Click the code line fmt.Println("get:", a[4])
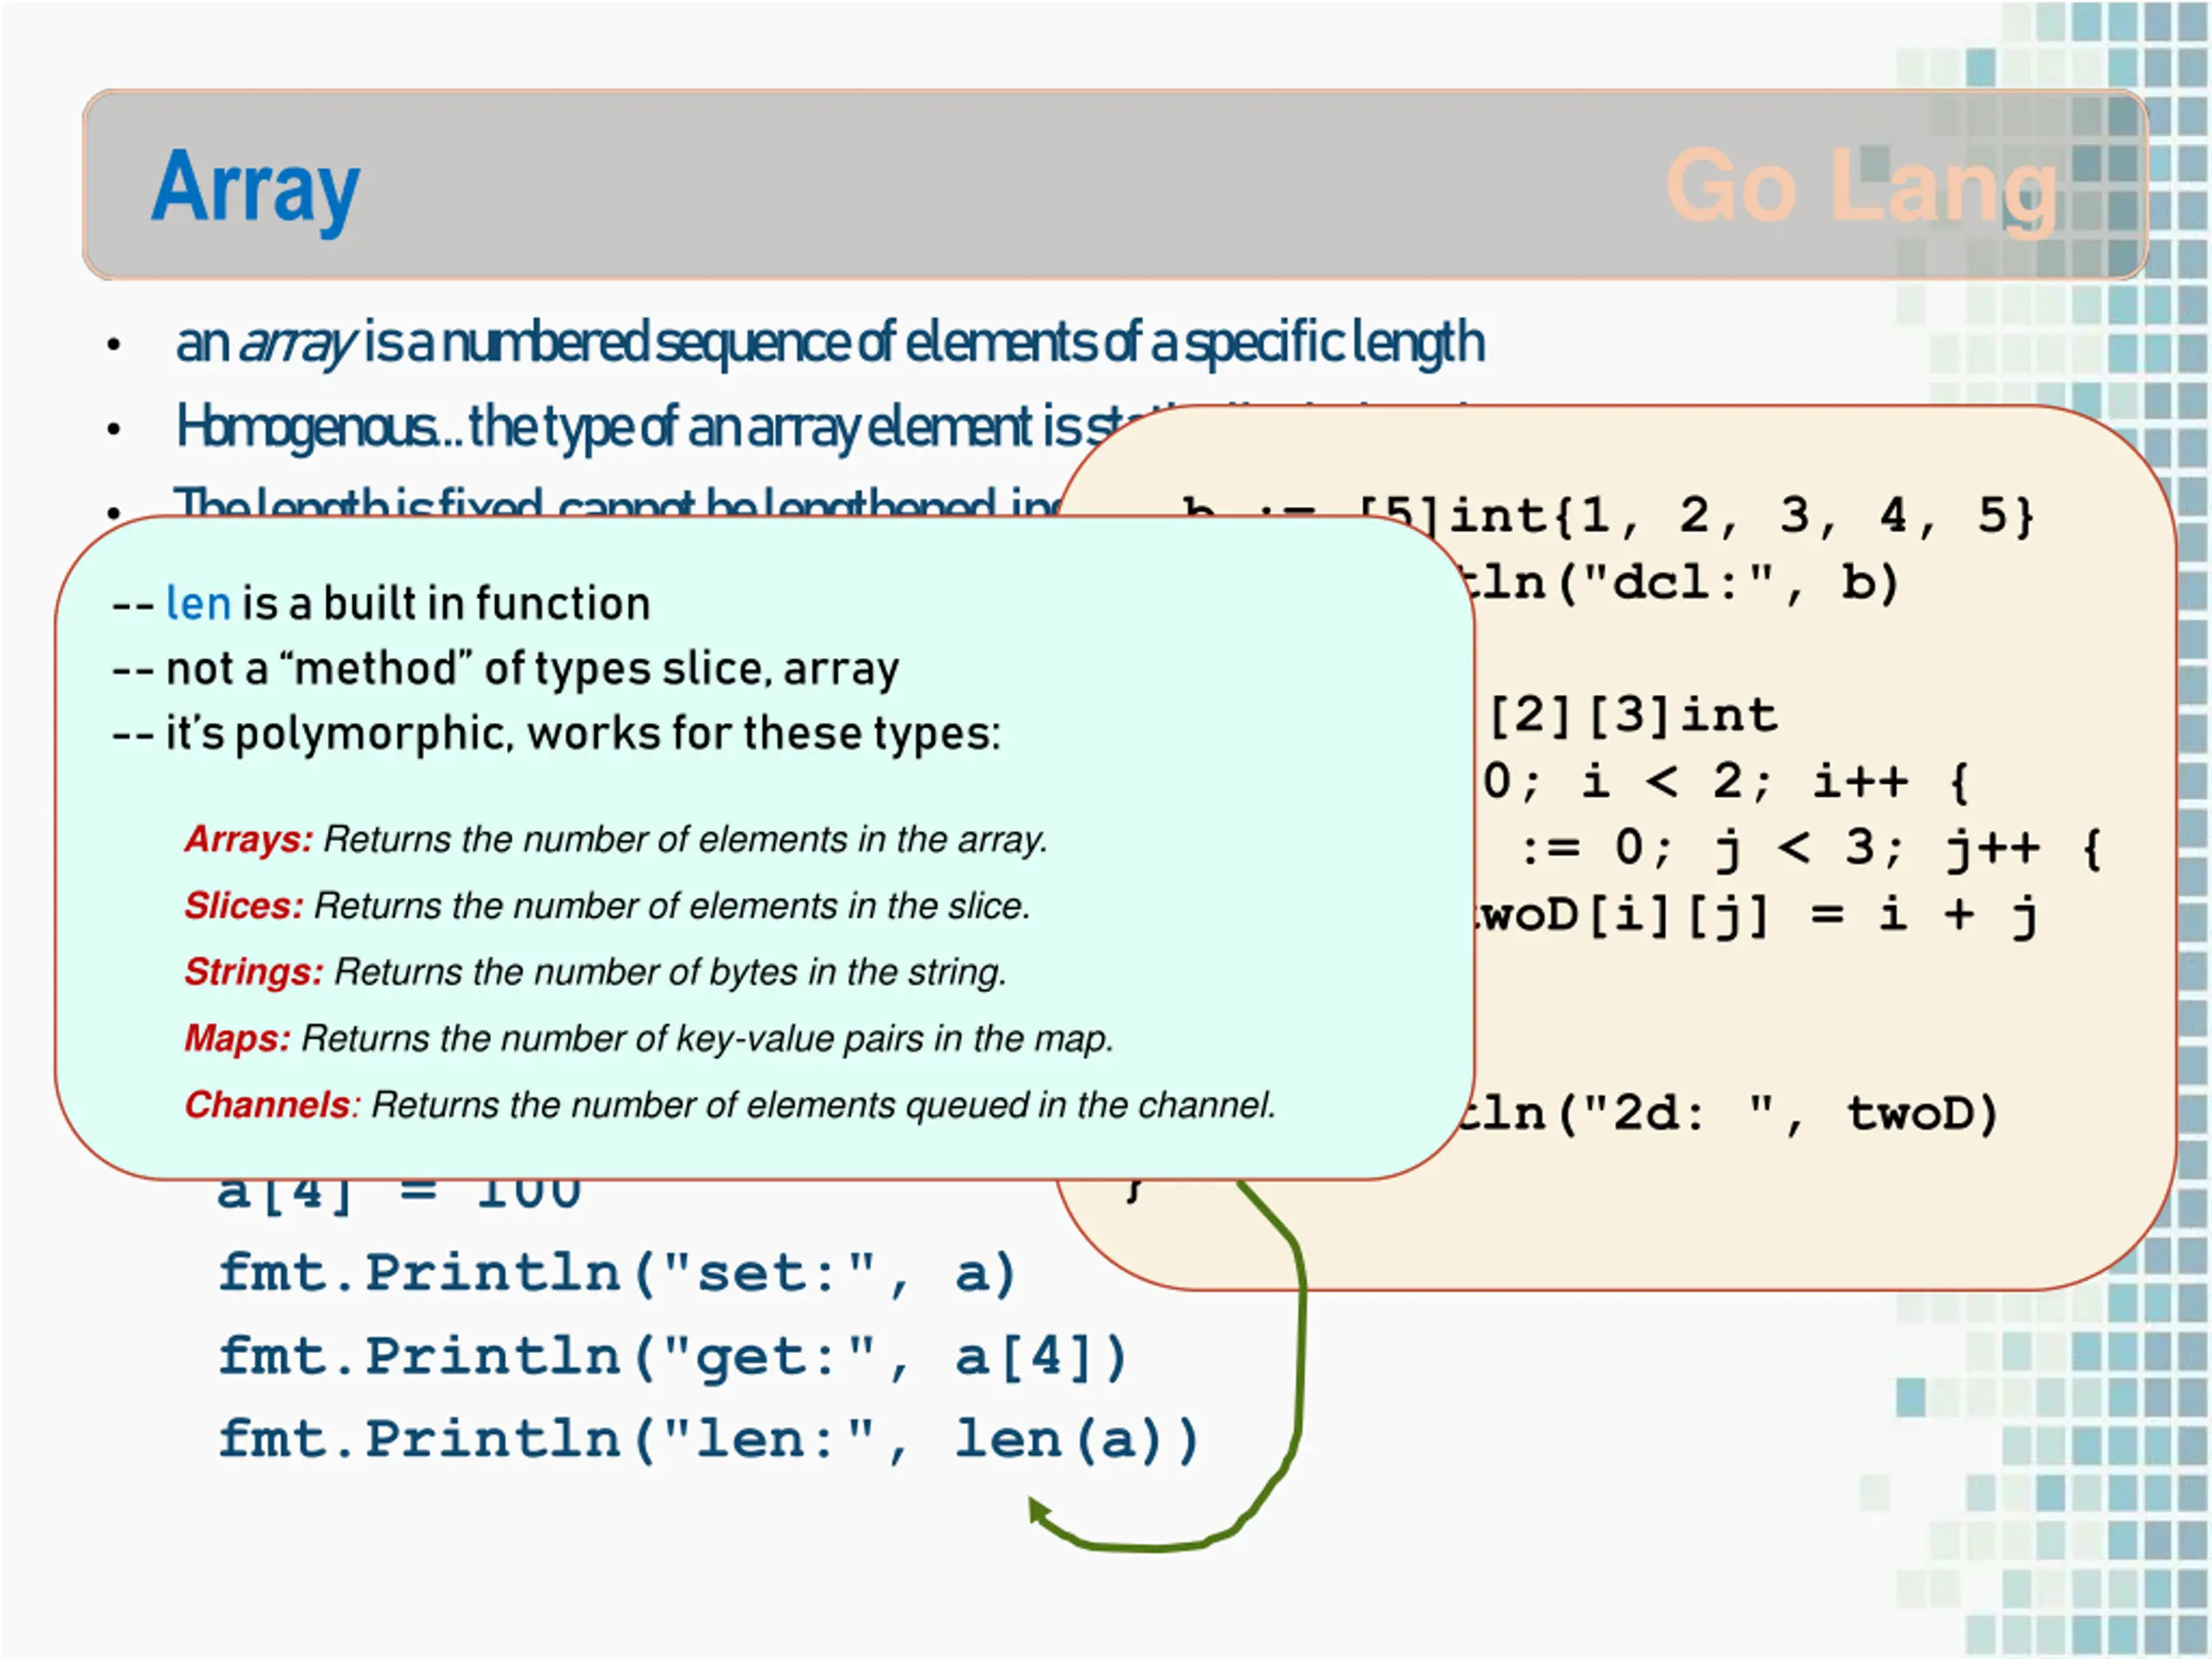Image resolution: width=2212 pixels, height=1659 pixels. 673,1358
